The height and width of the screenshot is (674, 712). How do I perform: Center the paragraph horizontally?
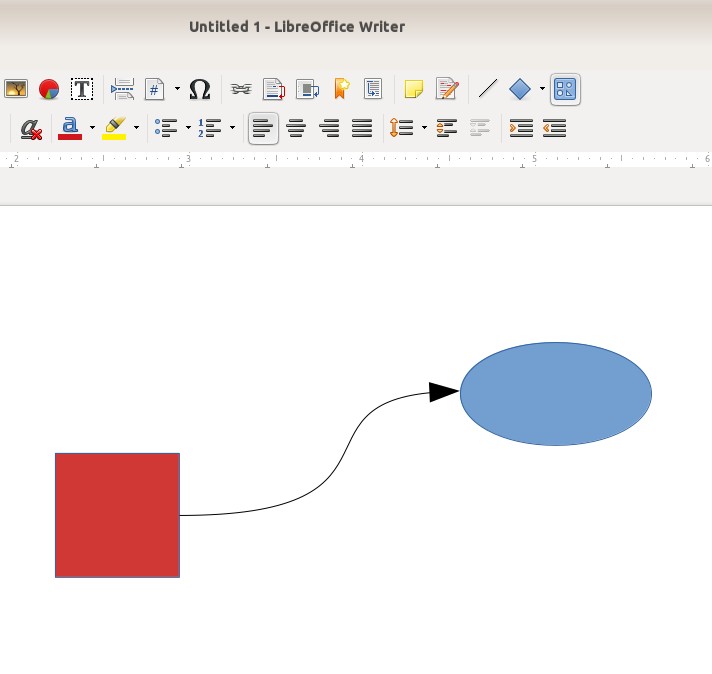tap(296, 128)
